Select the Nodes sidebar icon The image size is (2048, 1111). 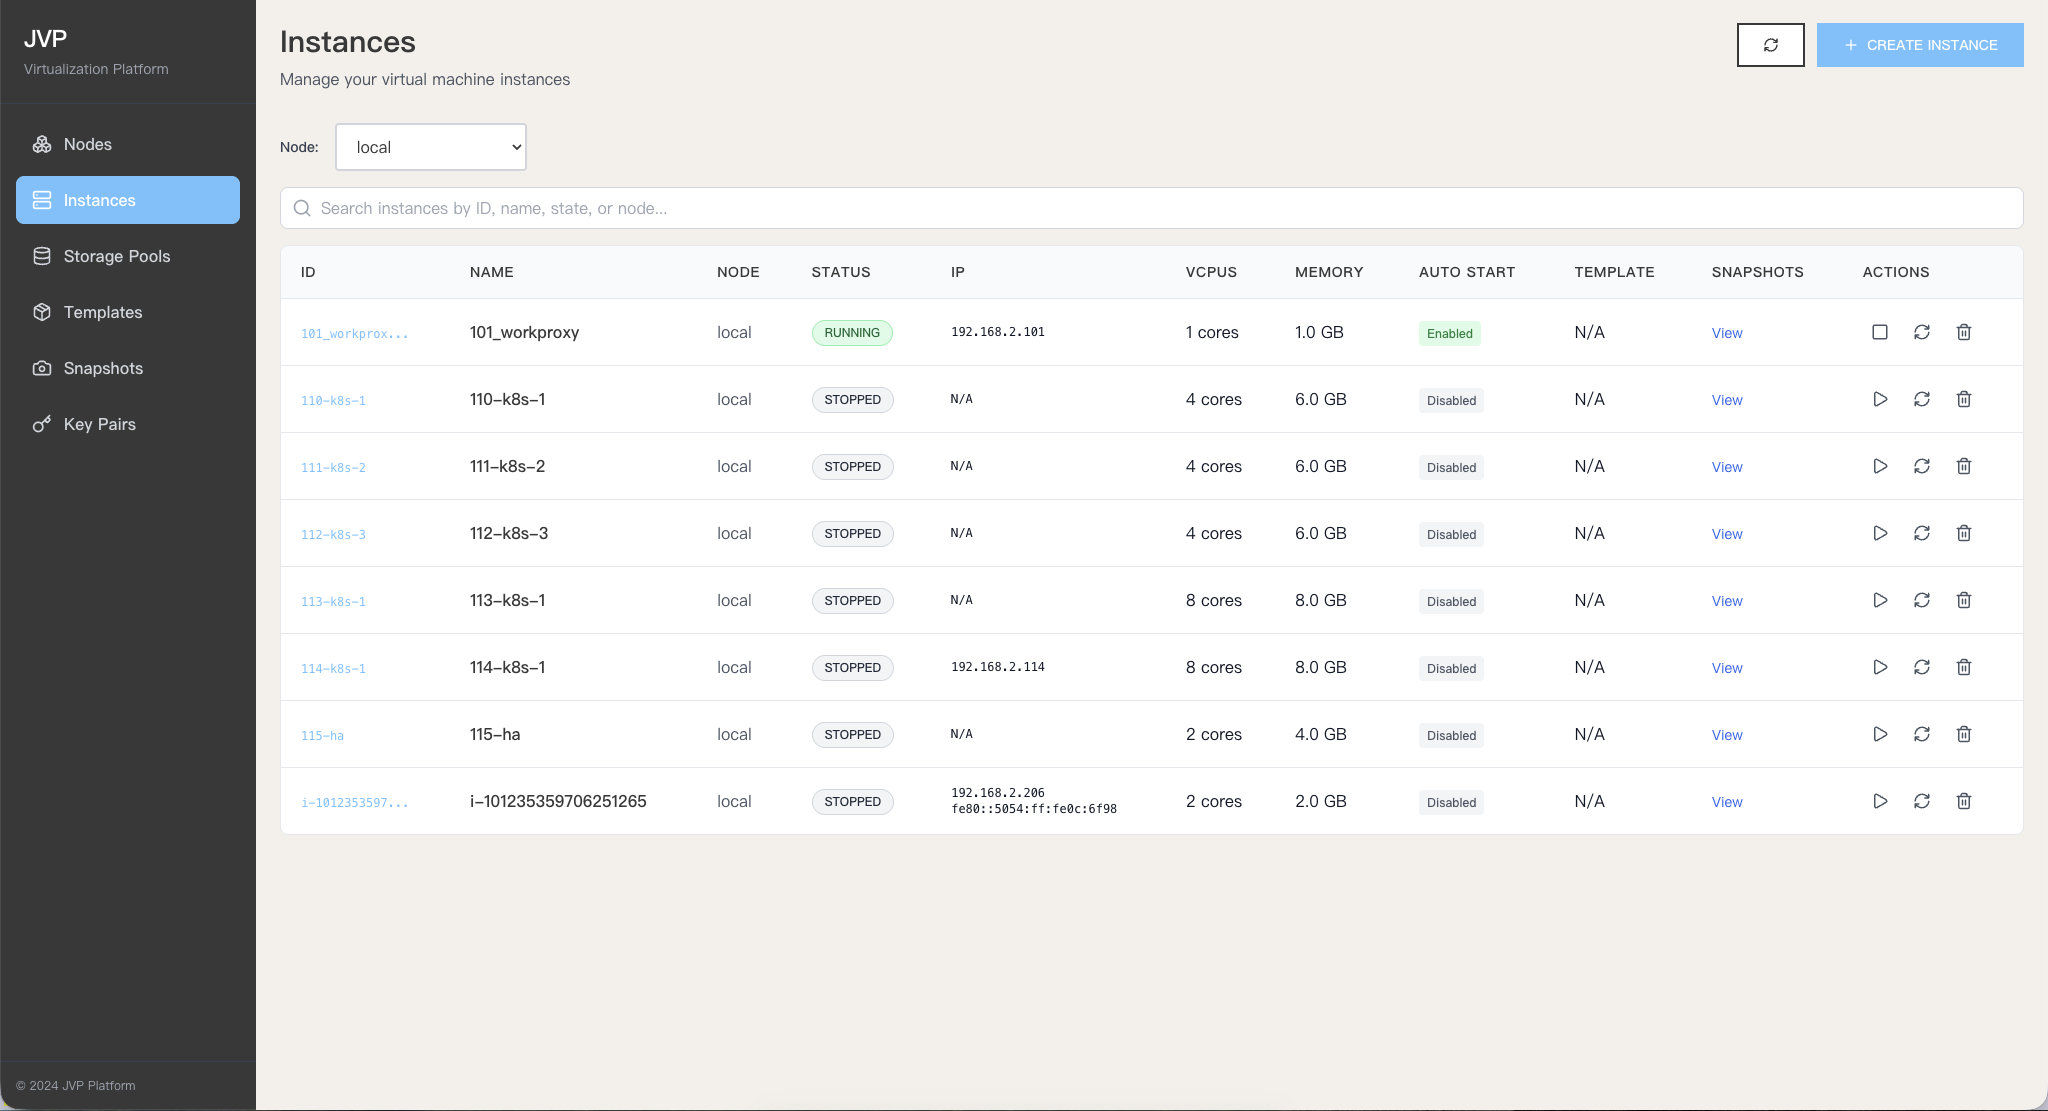pyautogui.click(x=42, y=144)
